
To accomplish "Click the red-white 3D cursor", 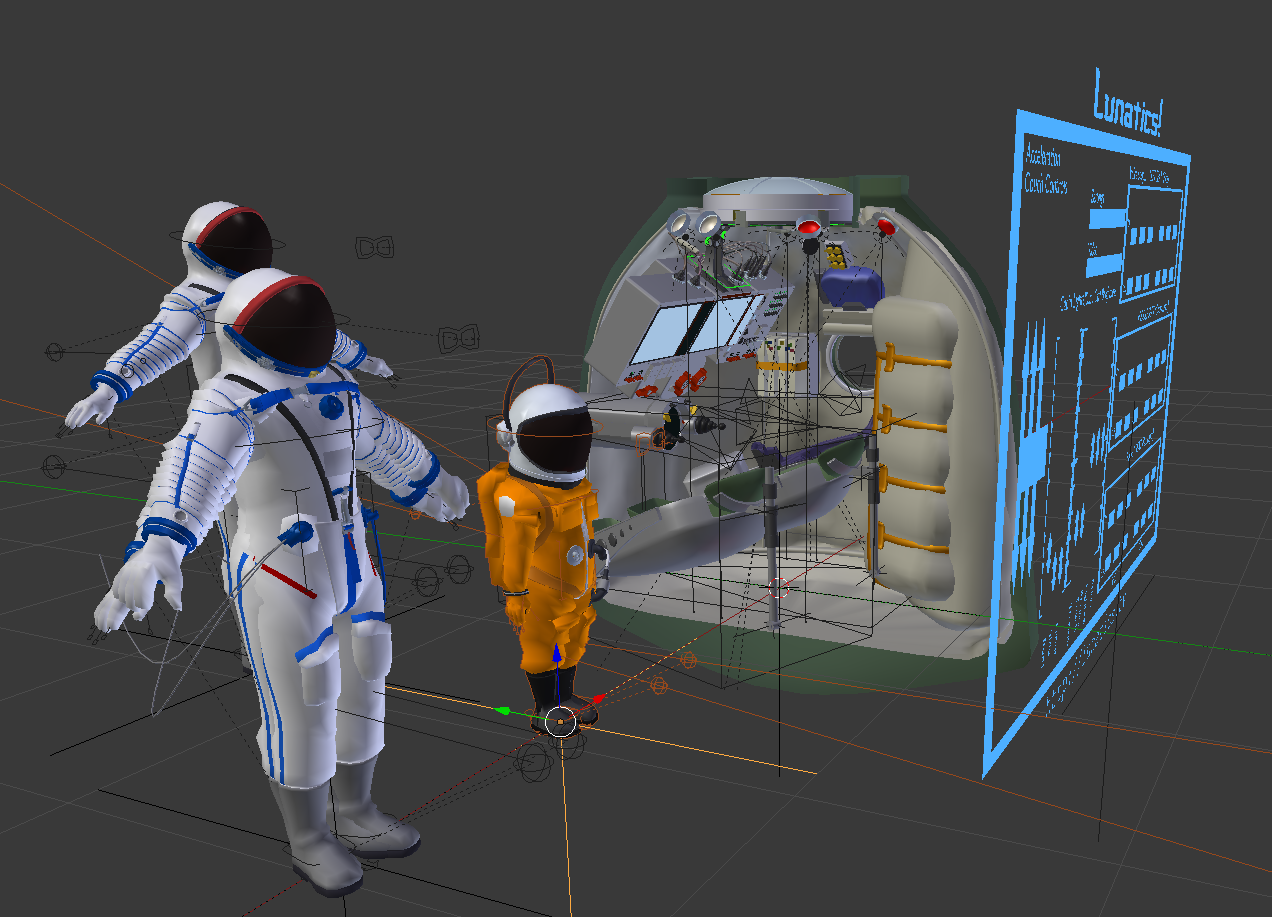I will pos(780,587).
